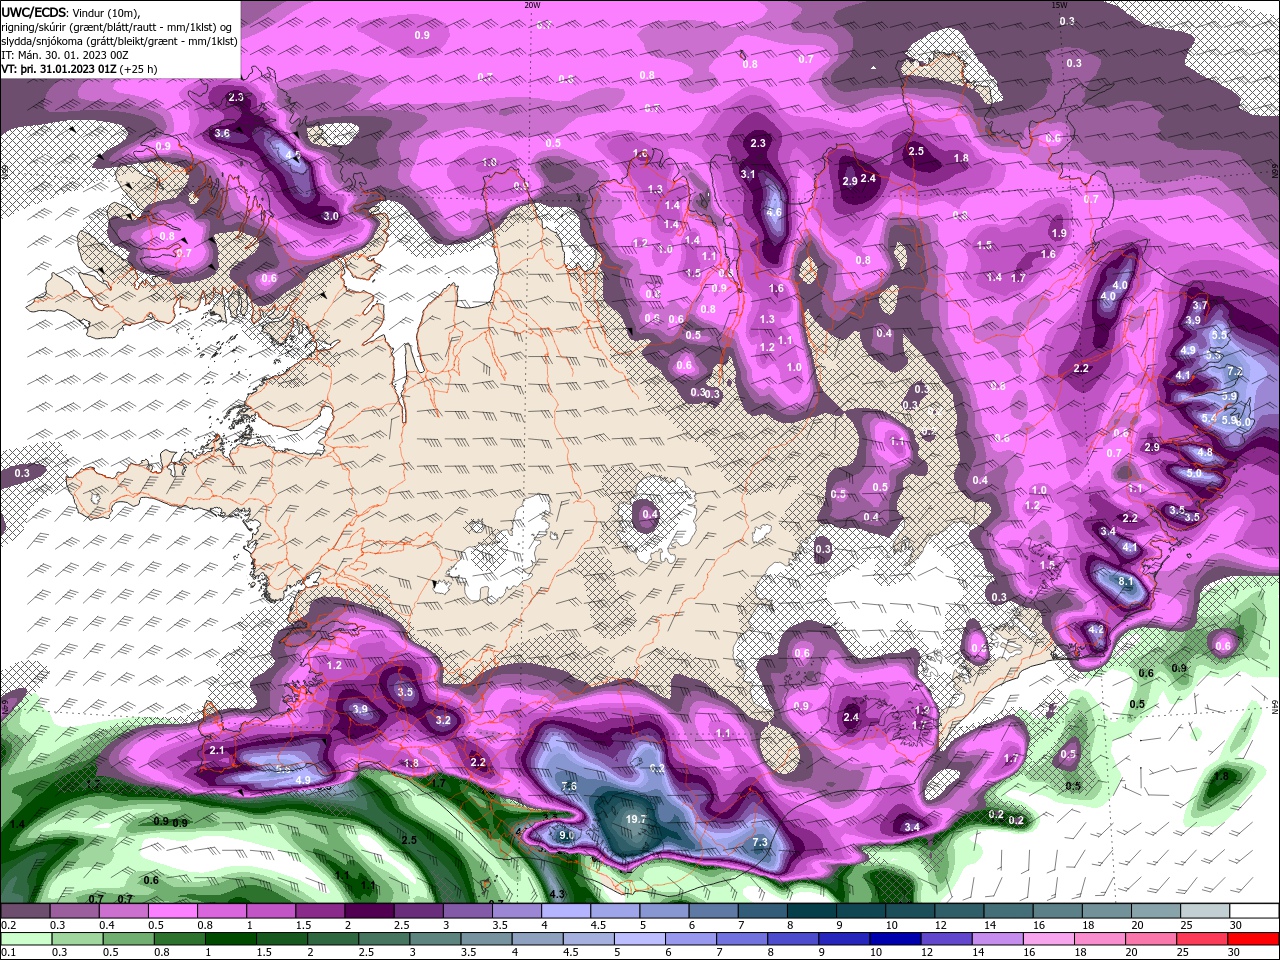Click the UWC/ECDS title text

34,12
